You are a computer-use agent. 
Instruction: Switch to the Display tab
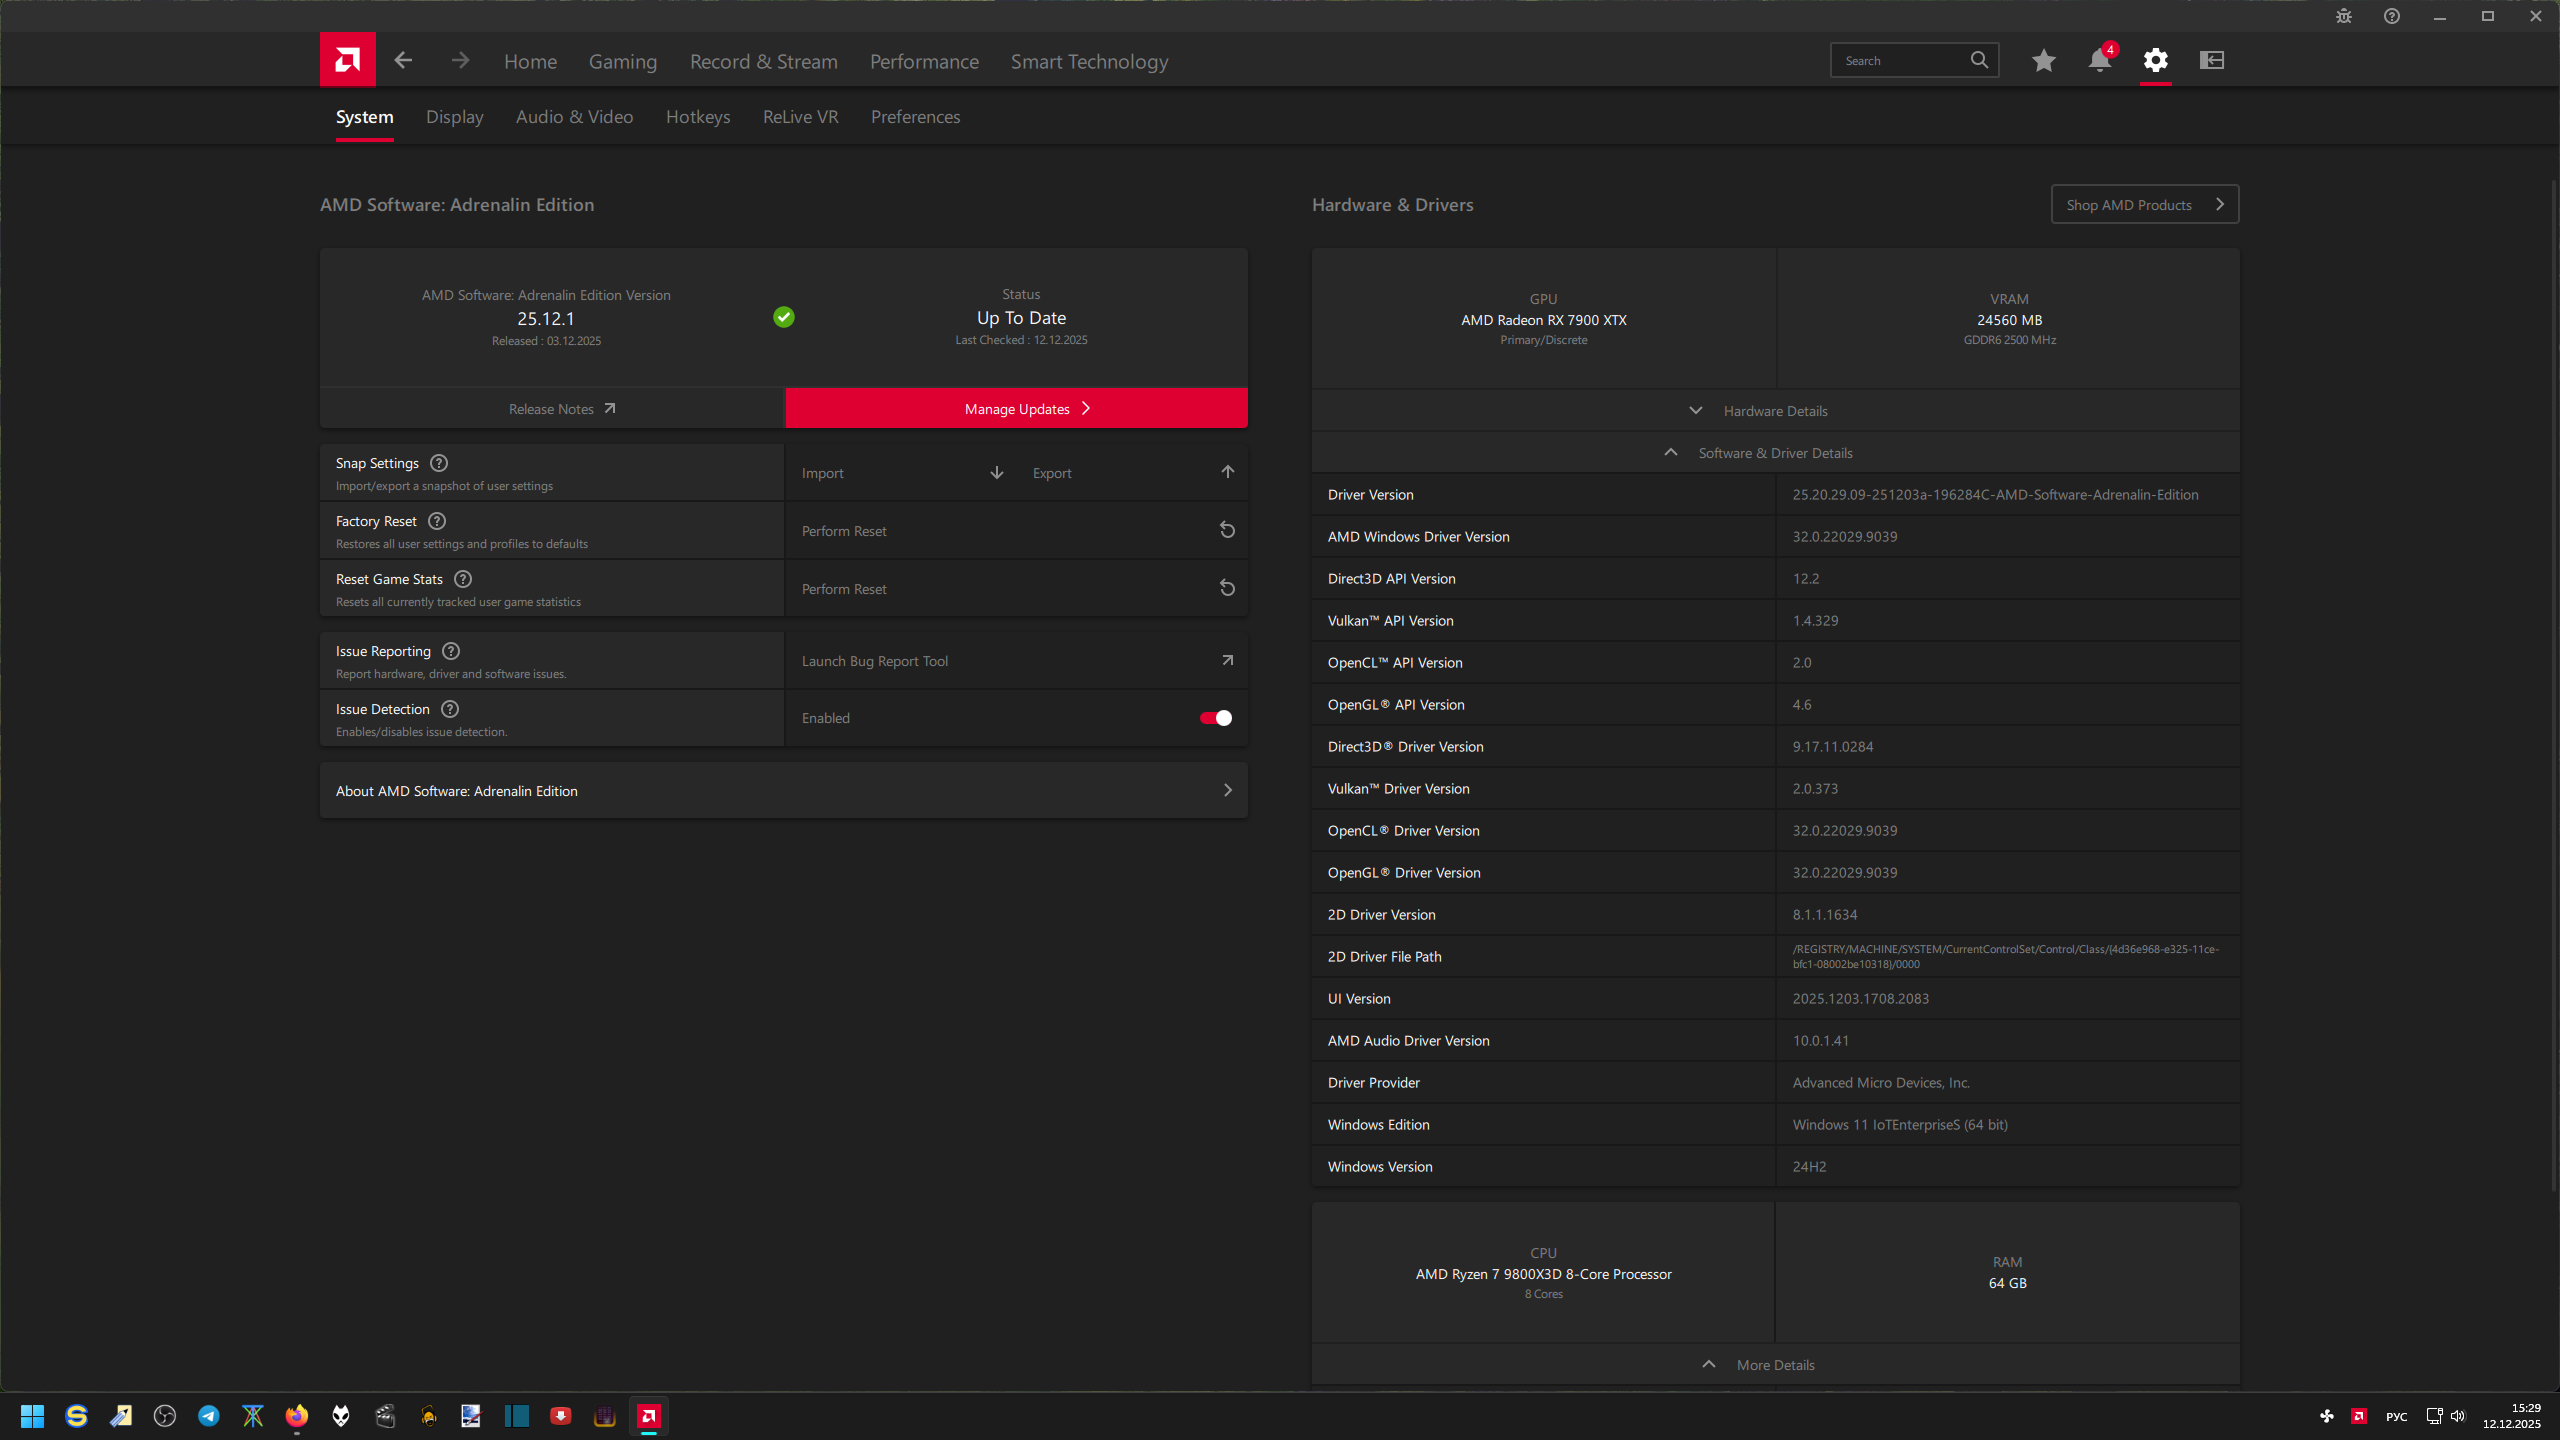454,117
